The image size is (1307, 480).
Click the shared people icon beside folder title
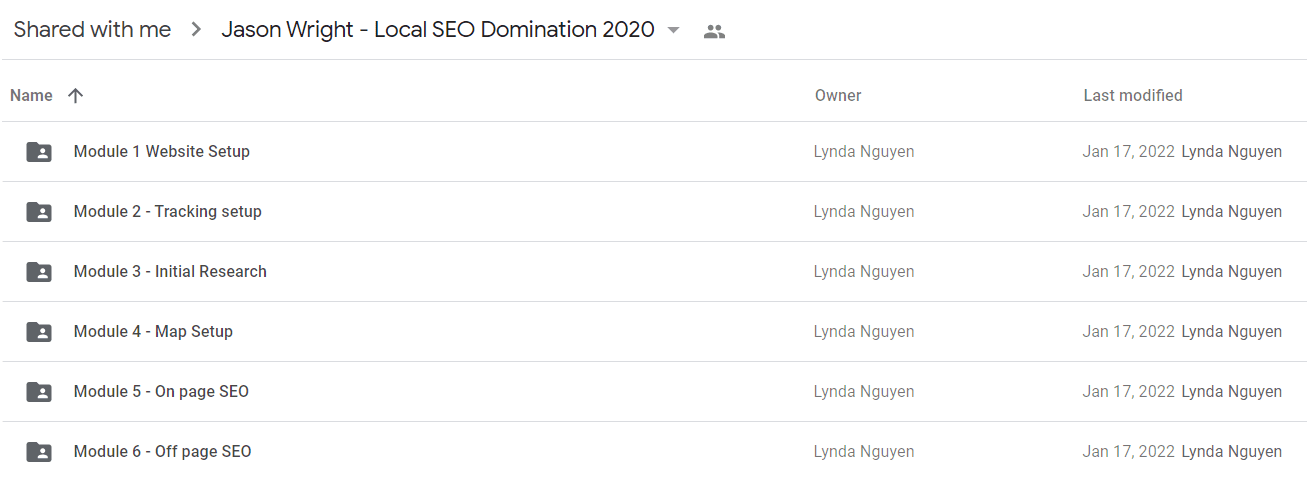tap(714, 31)
